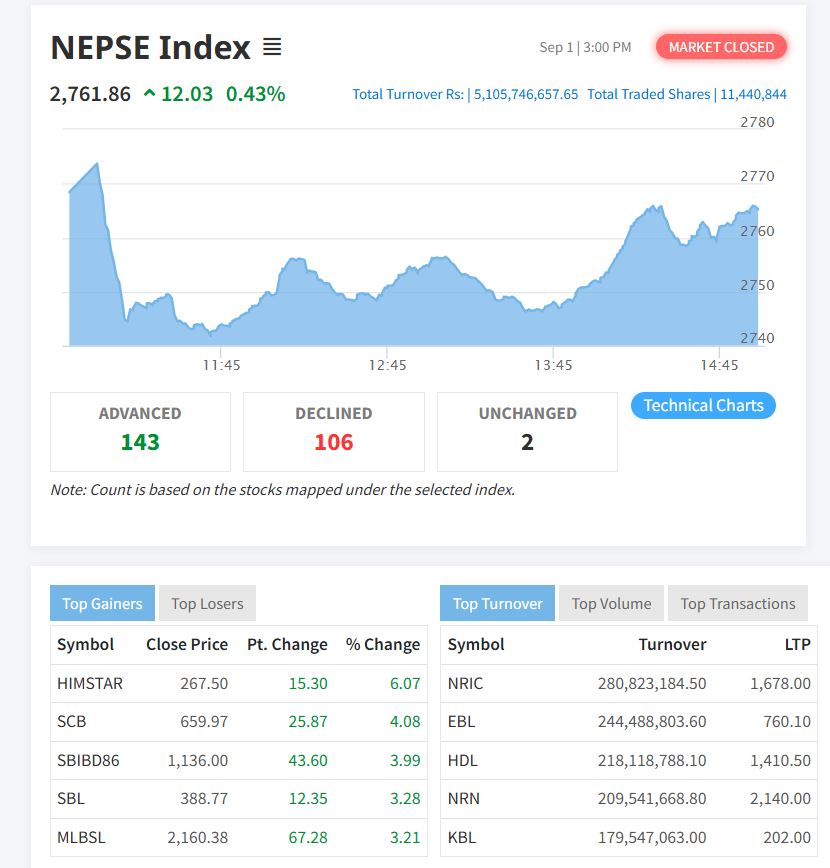Click the SBIBD86 symbol row
The image size is (830, 868).
[x=88, y=760]
